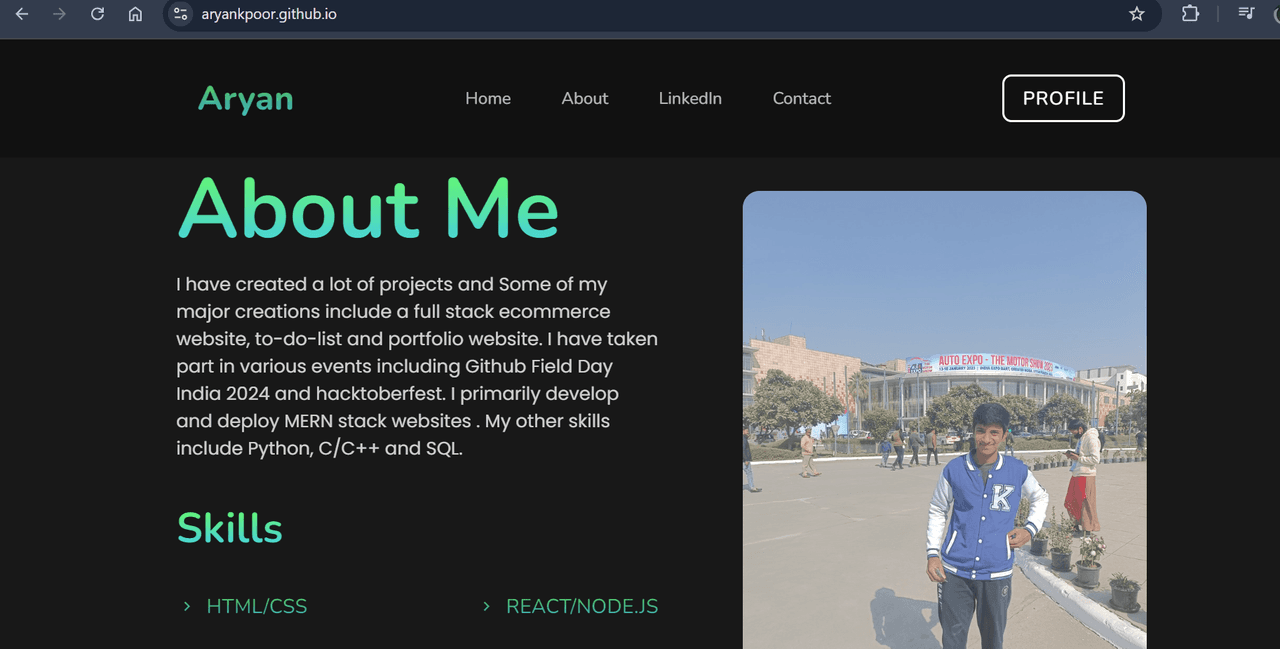The width and height of the screenshot is (1280, 649).
Task: Click the chevron beside HTML/CSS
Action: pos(187,607)
